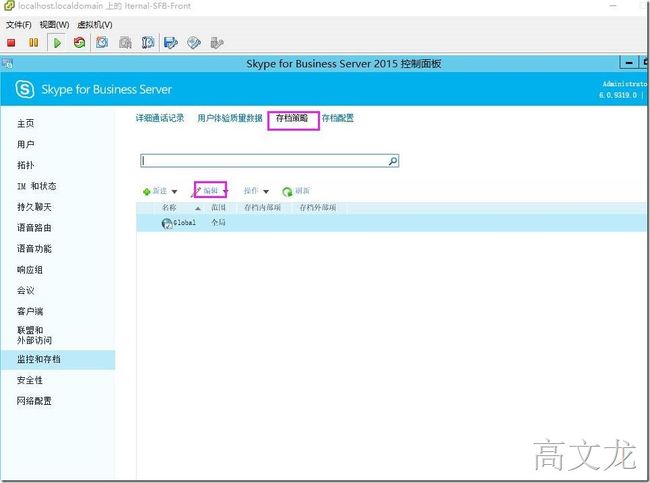Screen dimensions: 650x483
Task: Click the yellow pause VM icon
Action: pyautogui.click(x=34, y=43)
